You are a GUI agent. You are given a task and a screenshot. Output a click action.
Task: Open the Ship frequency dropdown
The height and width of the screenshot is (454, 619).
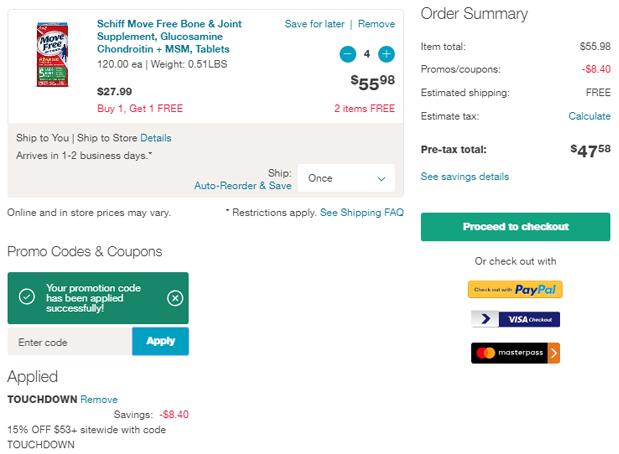click(346, 178)
